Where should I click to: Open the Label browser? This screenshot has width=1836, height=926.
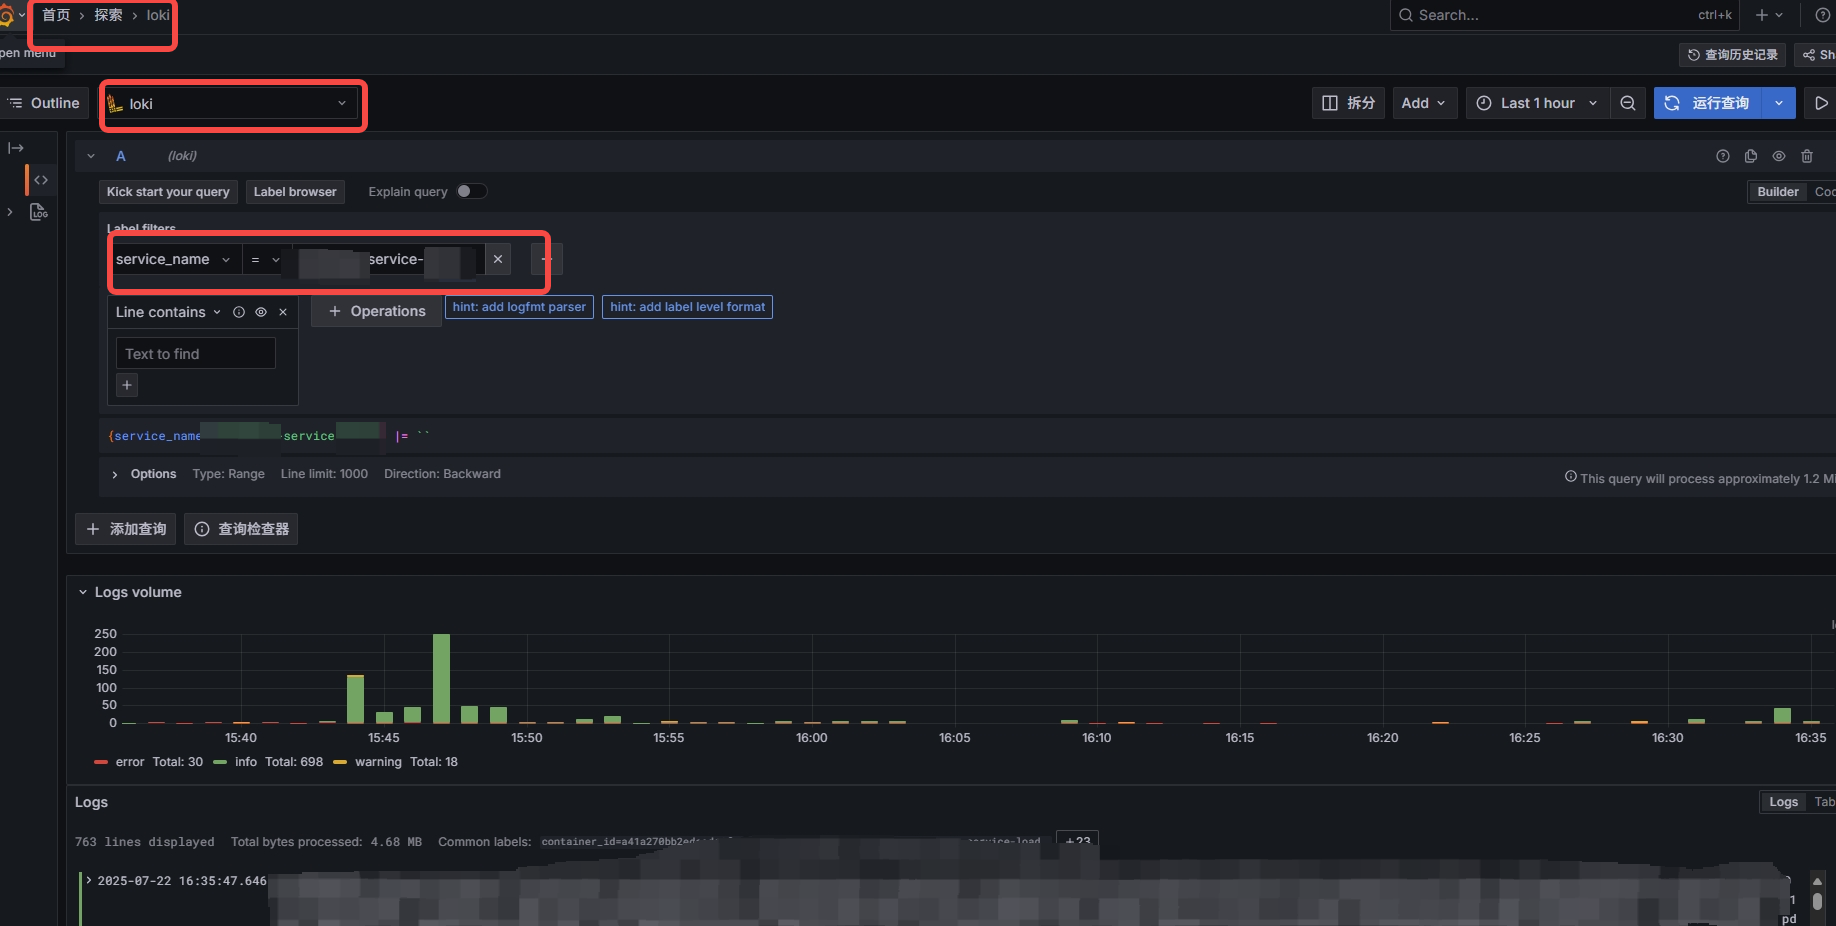pyautogui.click(x=295, y=191)
